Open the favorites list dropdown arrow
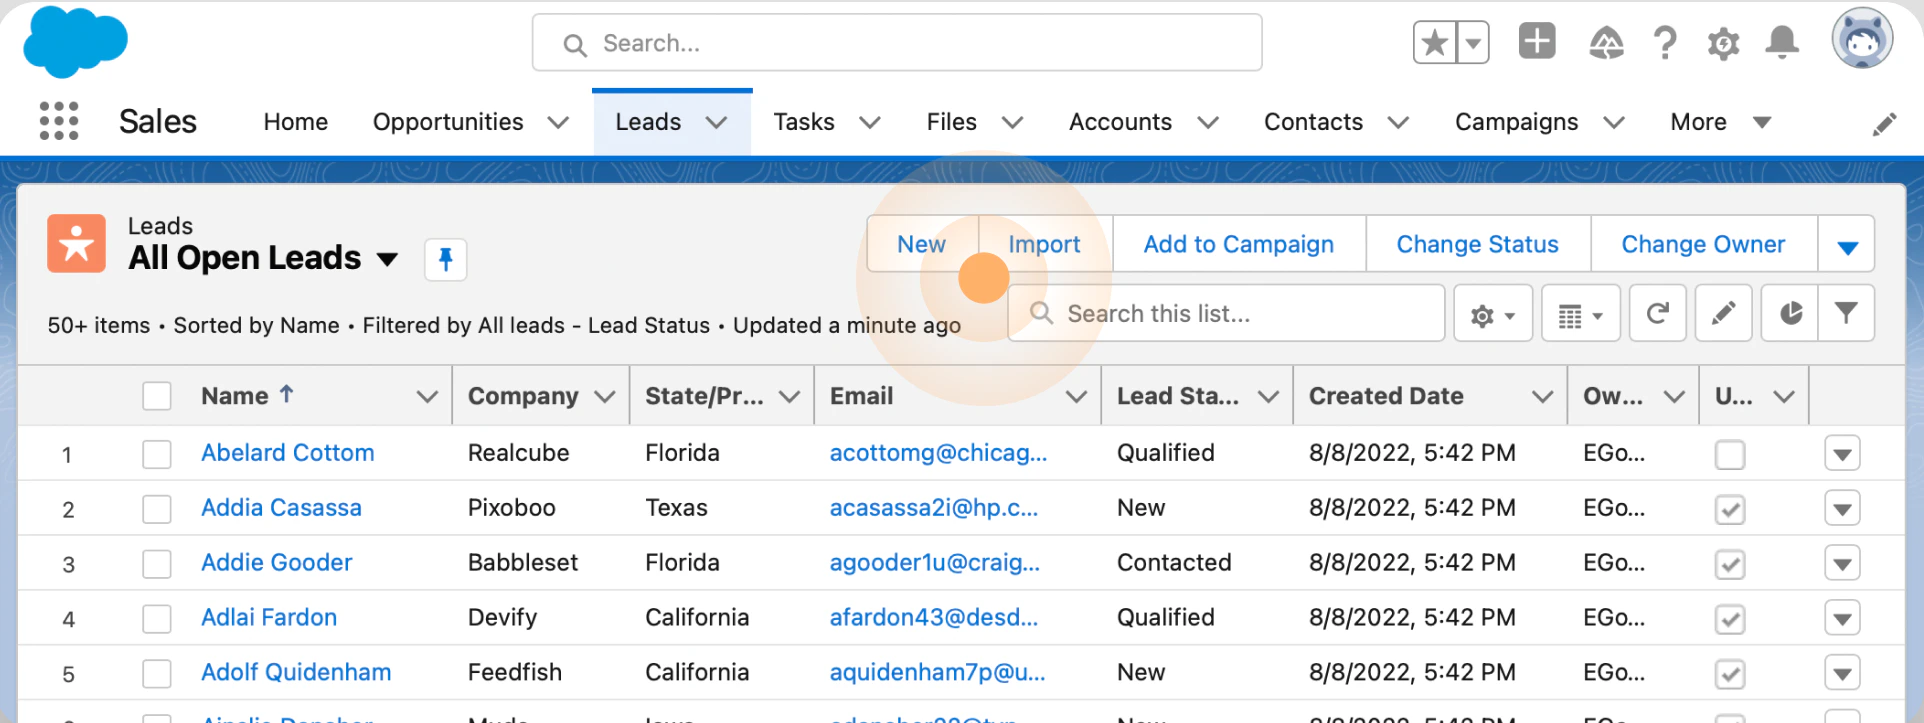Screen dimensions: 1924x723 point(1472,43)
